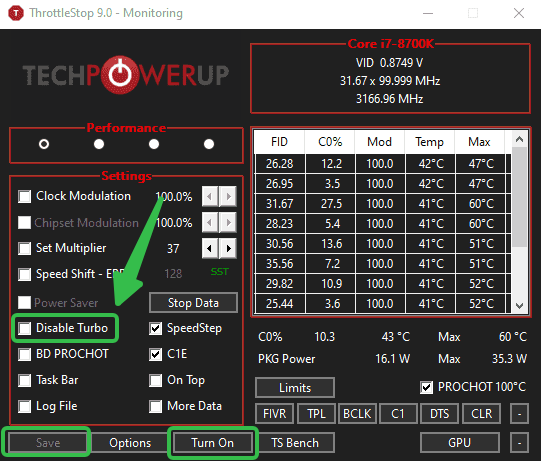Click the C1 button
The height and width of the screenshot is (461, 541).
(x=398, y=413)
